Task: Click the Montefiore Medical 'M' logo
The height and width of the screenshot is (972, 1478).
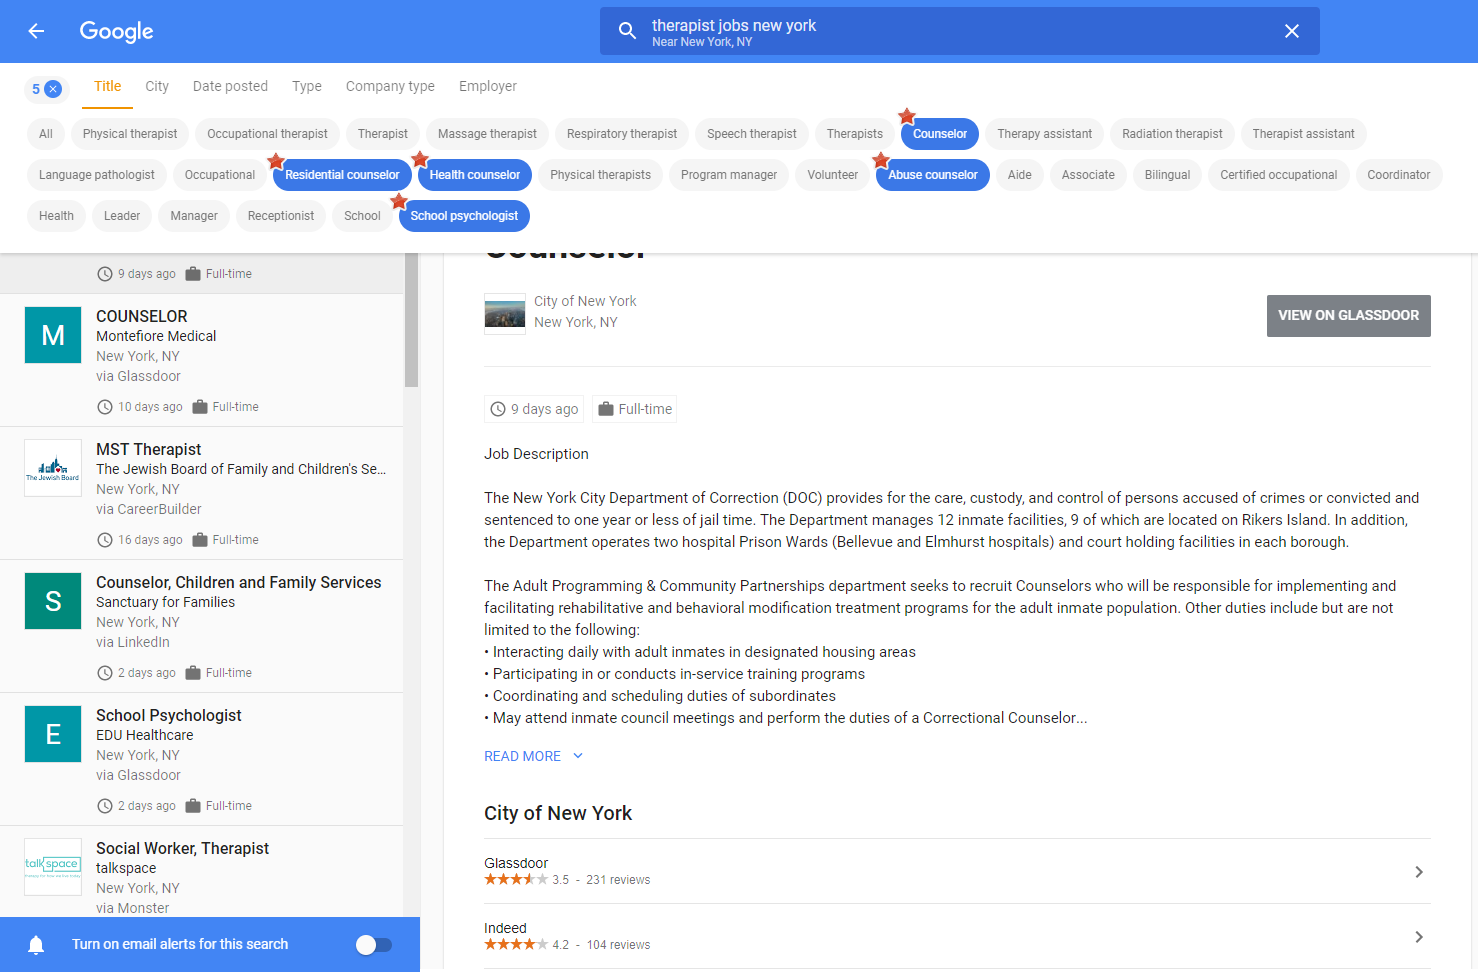Action: (x=53, y=335)
